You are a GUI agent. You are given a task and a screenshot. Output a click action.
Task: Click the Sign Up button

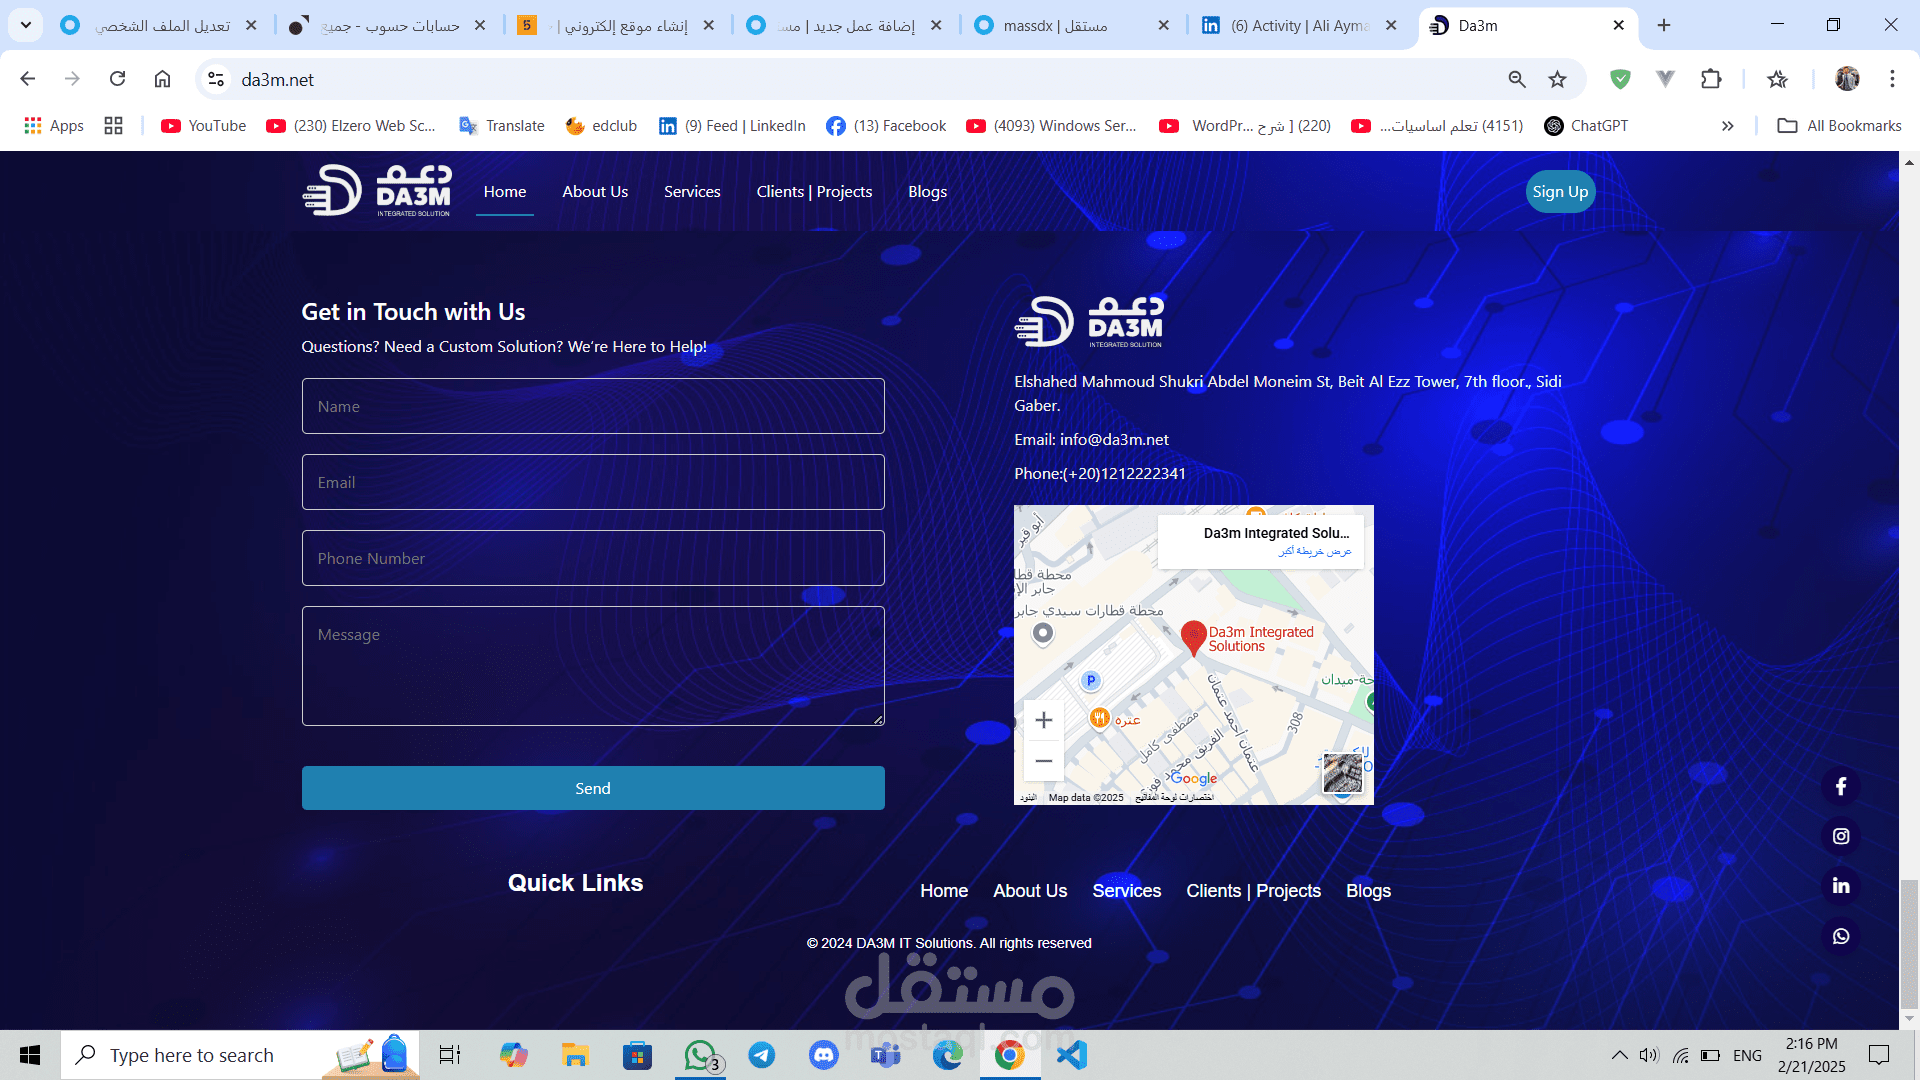pos(1560,192)
